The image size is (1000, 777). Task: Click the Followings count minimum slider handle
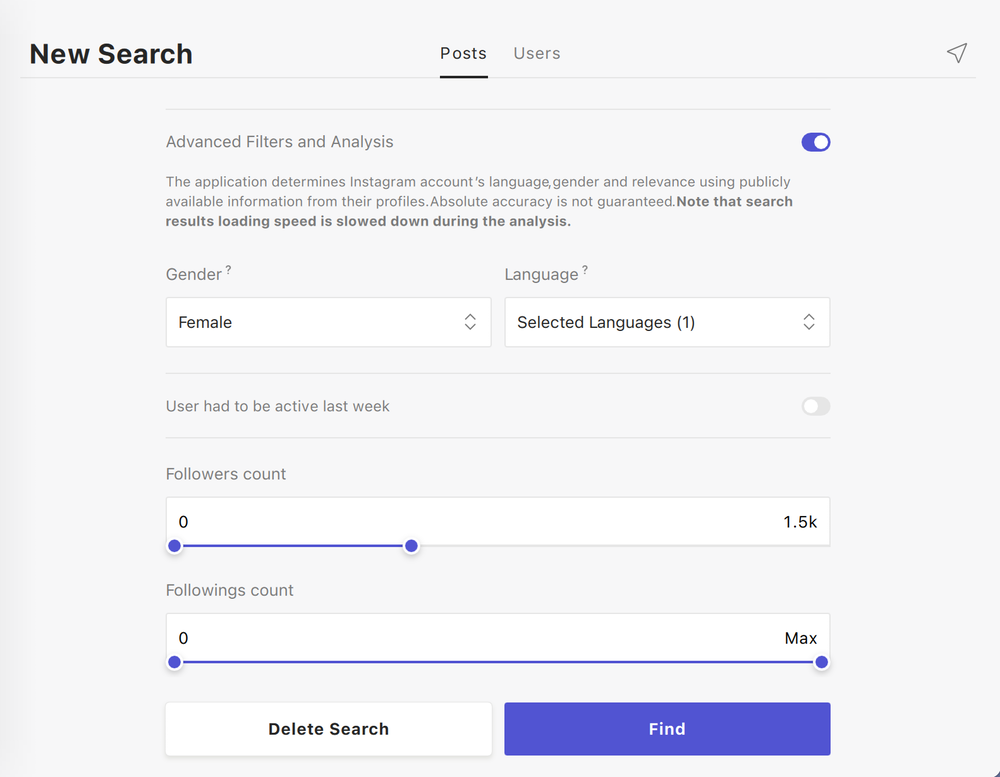pyautogui.click(x=175, y=662)
